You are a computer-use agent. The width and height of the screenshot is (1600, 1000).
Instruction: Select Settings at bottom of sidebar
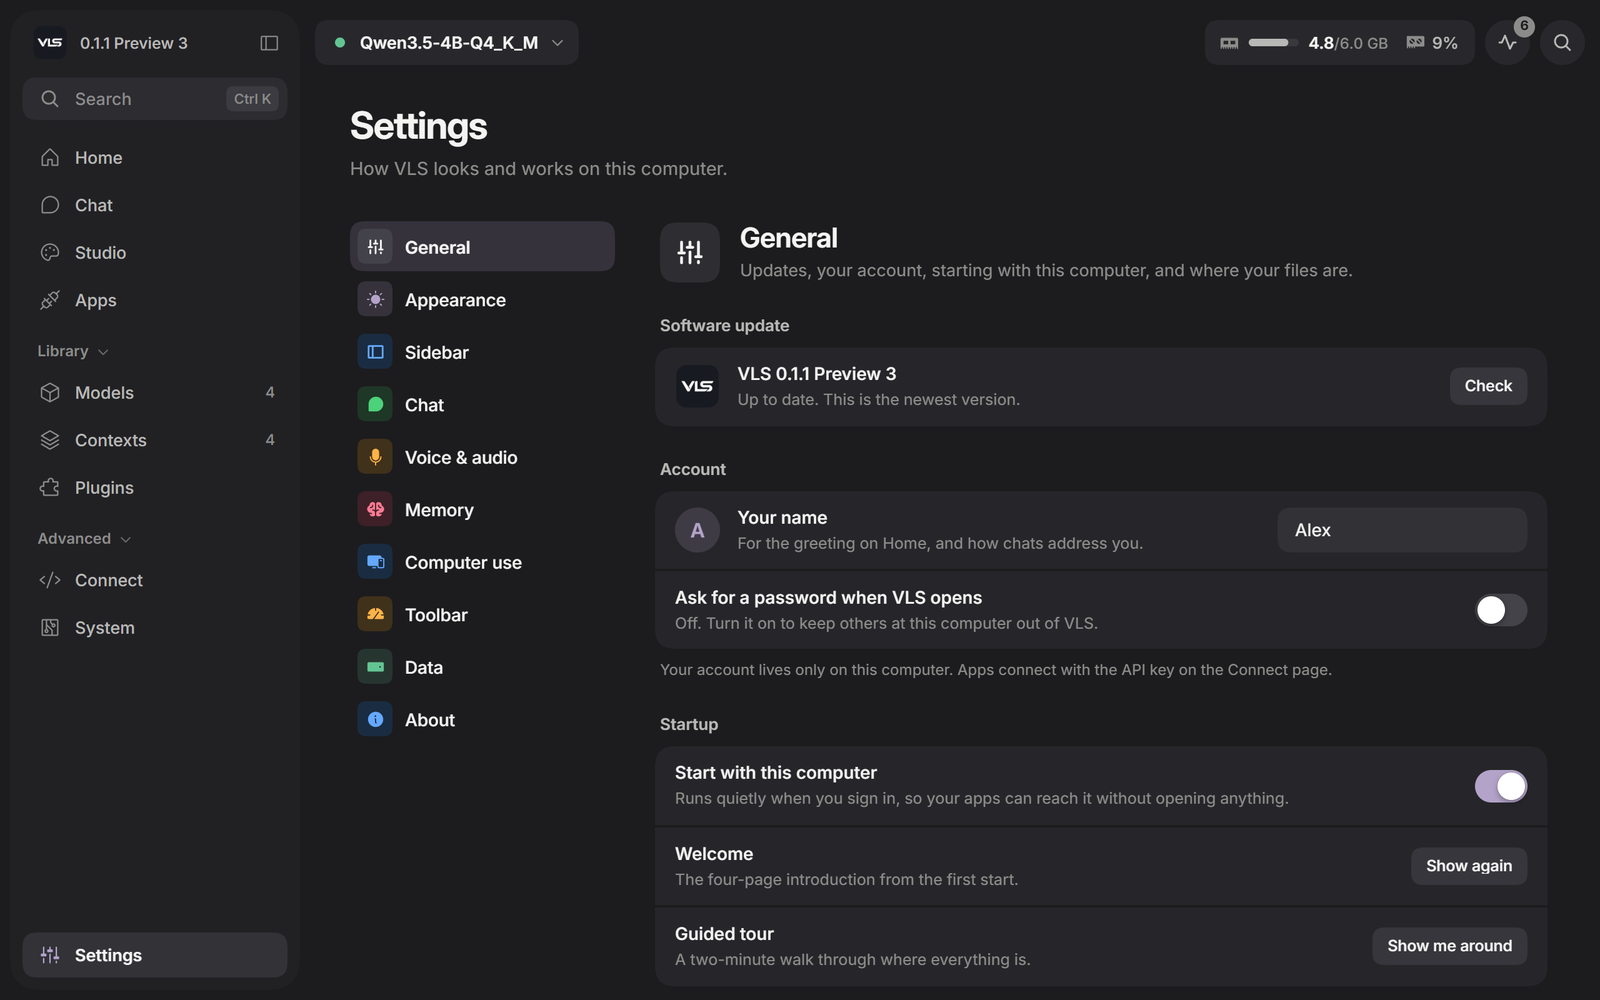(x=155, y=955)
